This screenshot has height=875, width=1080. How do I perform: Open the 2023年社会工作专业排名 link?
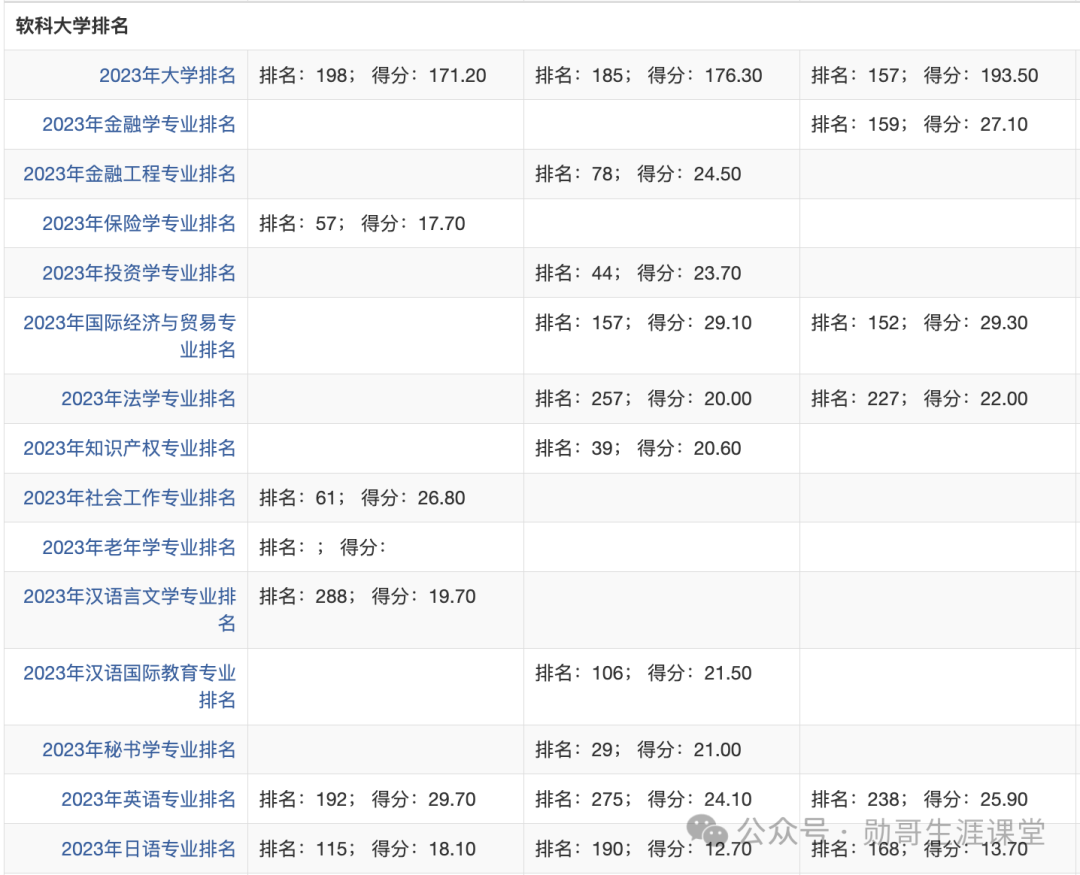[x=129, y=498]
